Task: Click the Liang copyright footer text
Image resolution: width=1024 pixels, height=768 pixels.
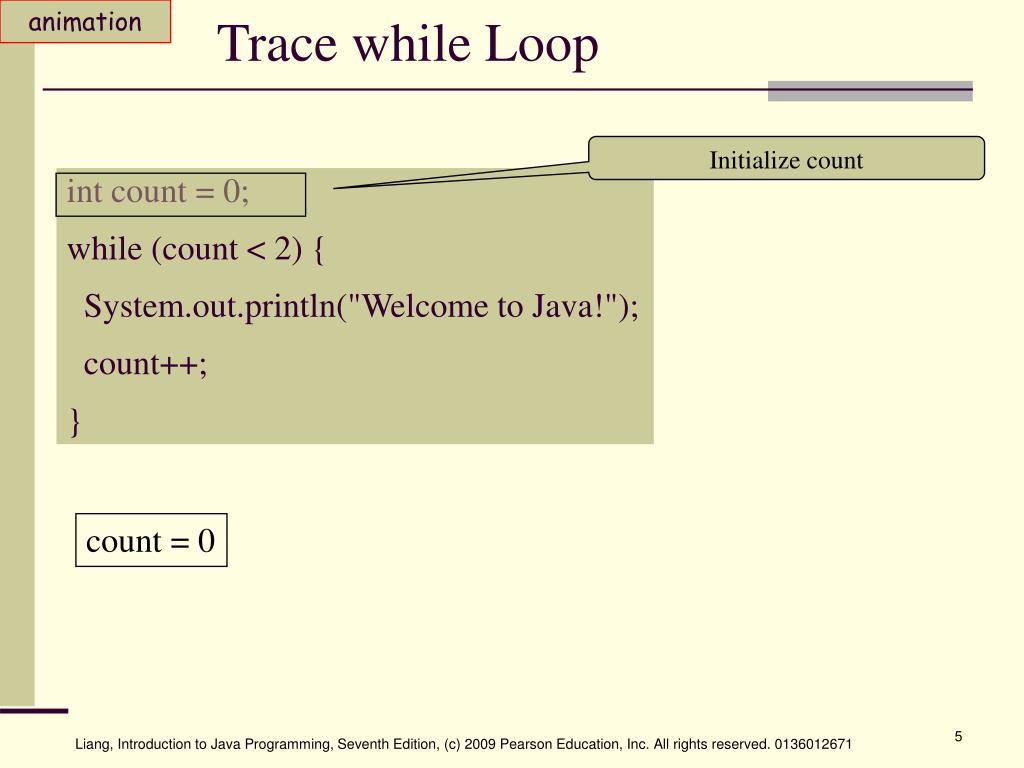Action: tap(250, 745)
